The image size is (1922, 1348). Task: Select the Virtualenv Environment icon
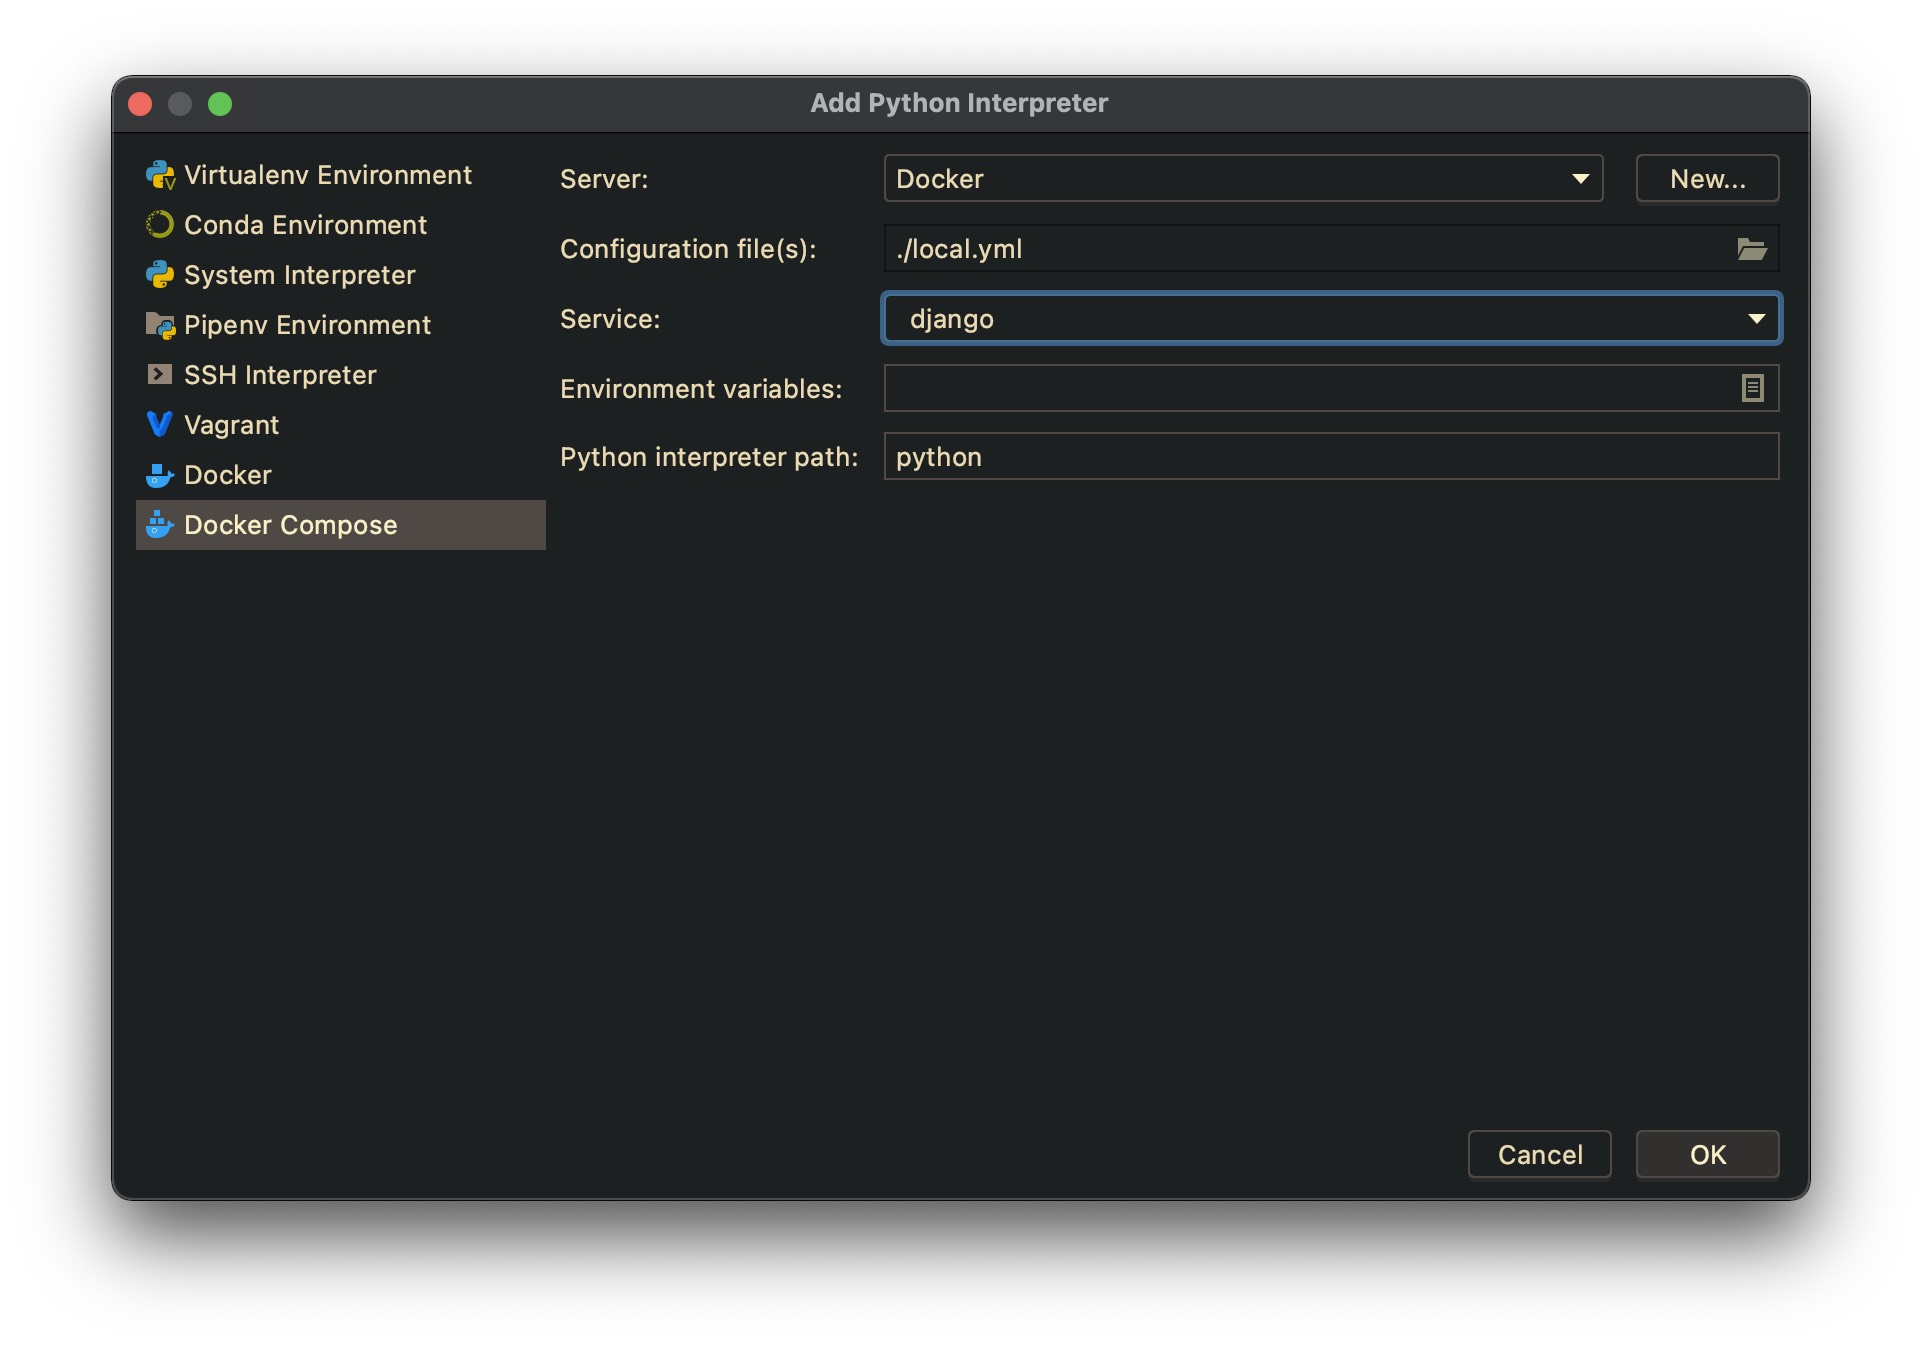pos(159,175)
